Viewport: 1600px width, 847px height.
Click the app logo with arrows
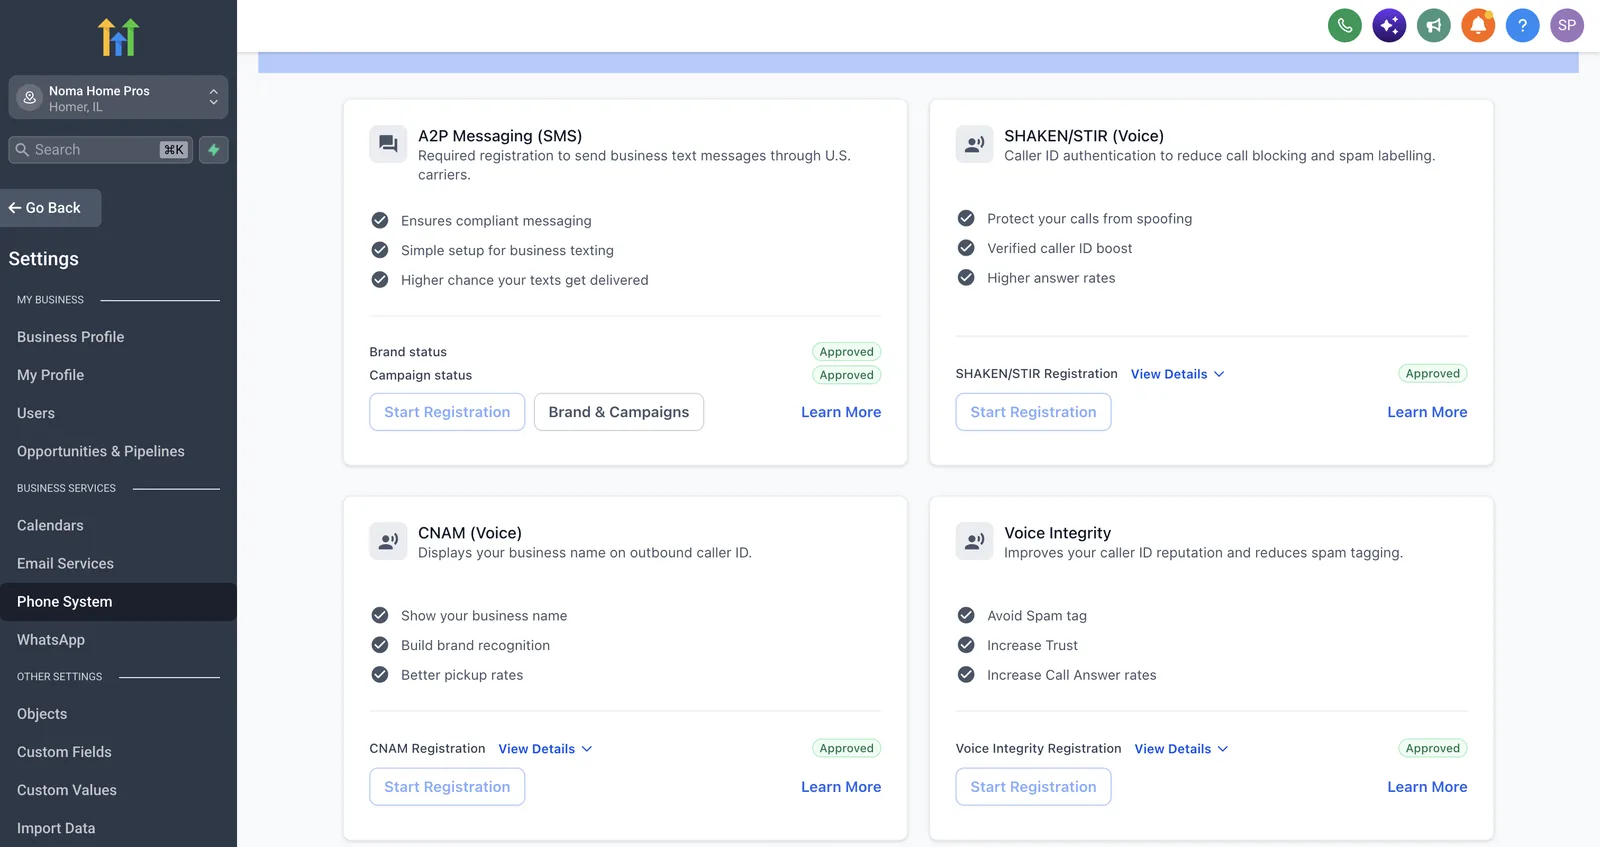click(x=118, y=37)
